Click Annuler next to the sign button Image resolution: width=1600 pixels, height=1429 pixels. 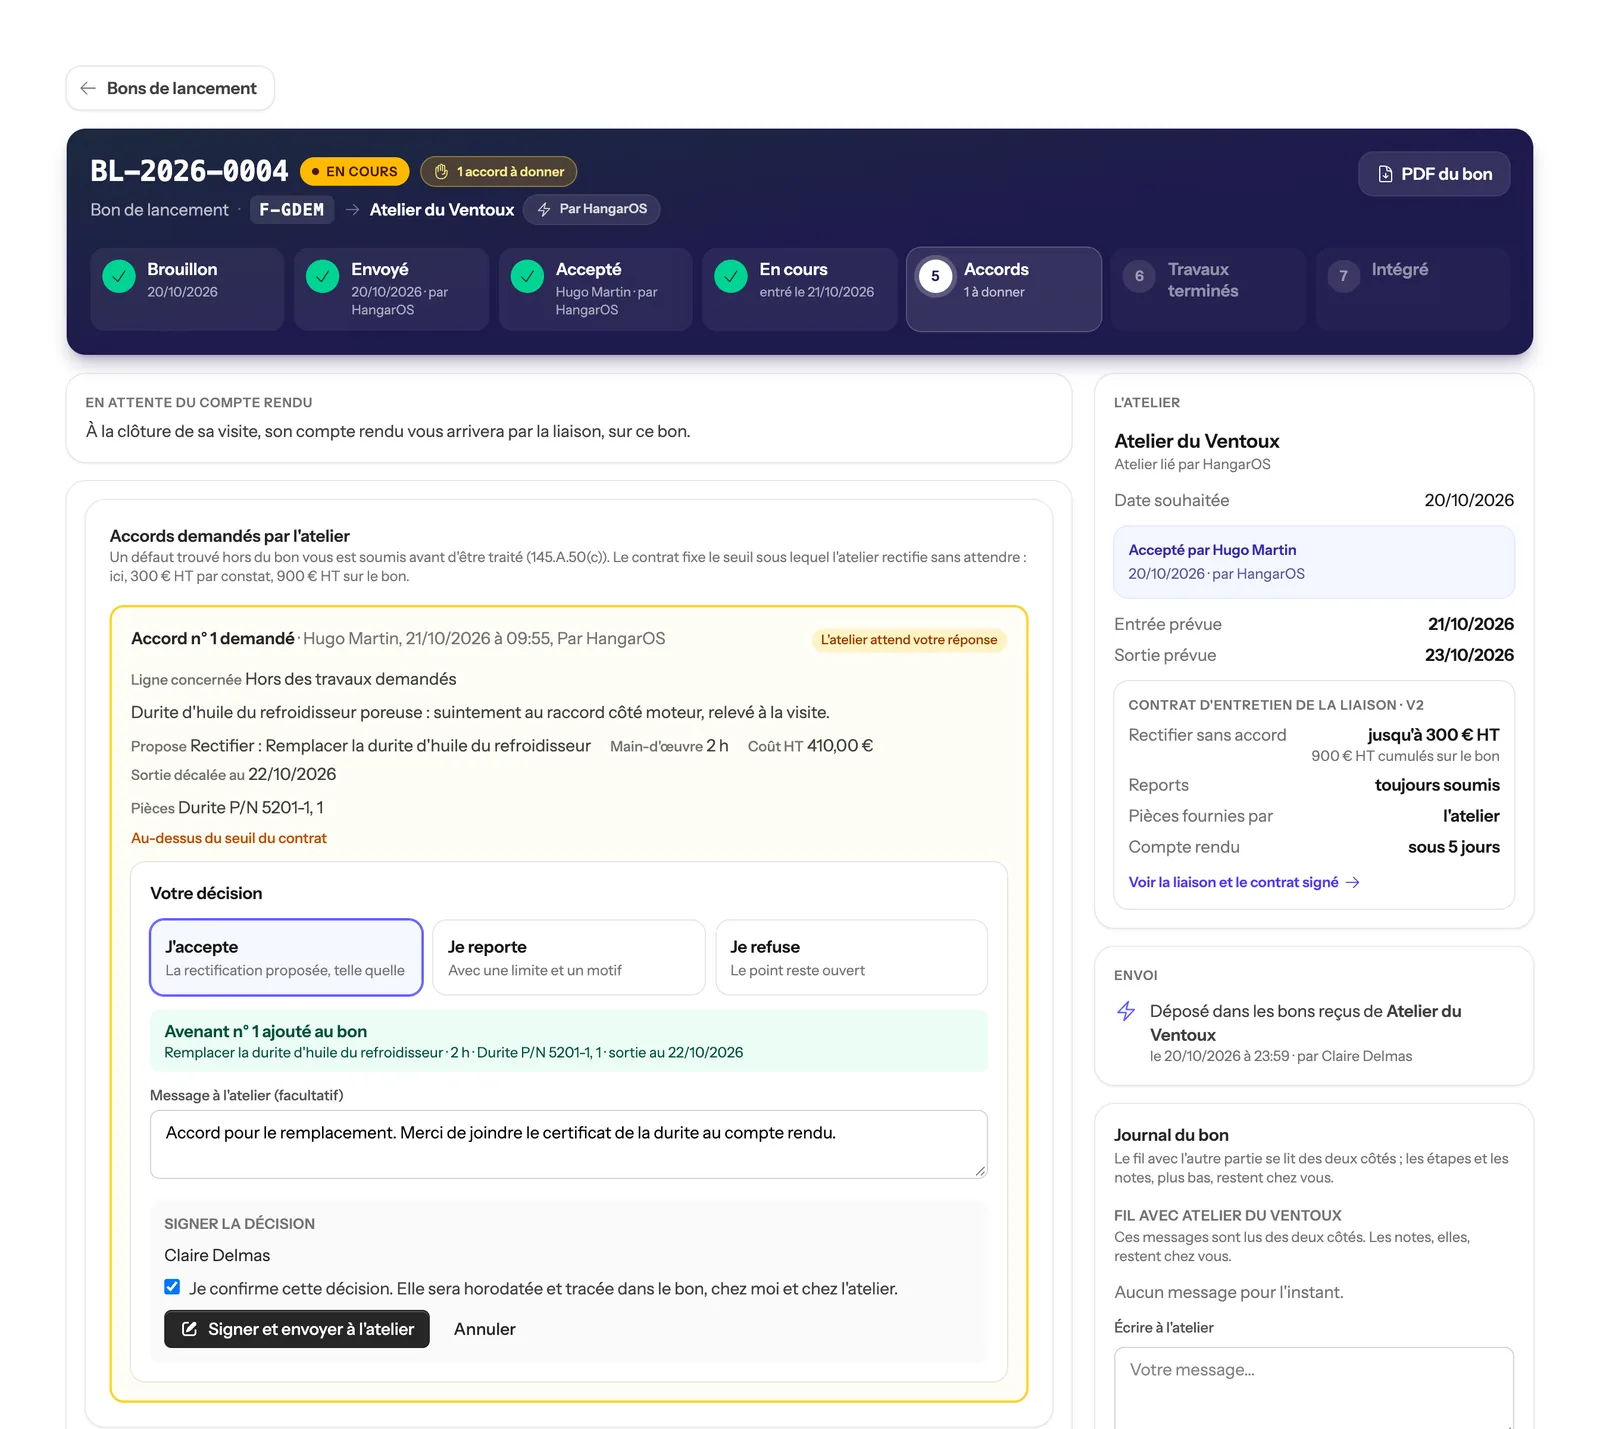click(x=485, y=1329)
